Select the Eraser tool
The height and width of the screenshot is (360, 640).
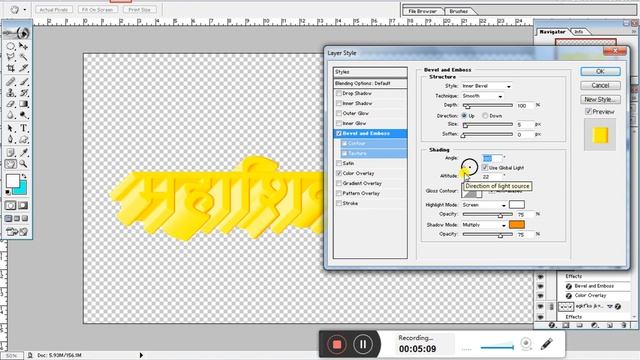pyautogui.click(x=11, y=104)
